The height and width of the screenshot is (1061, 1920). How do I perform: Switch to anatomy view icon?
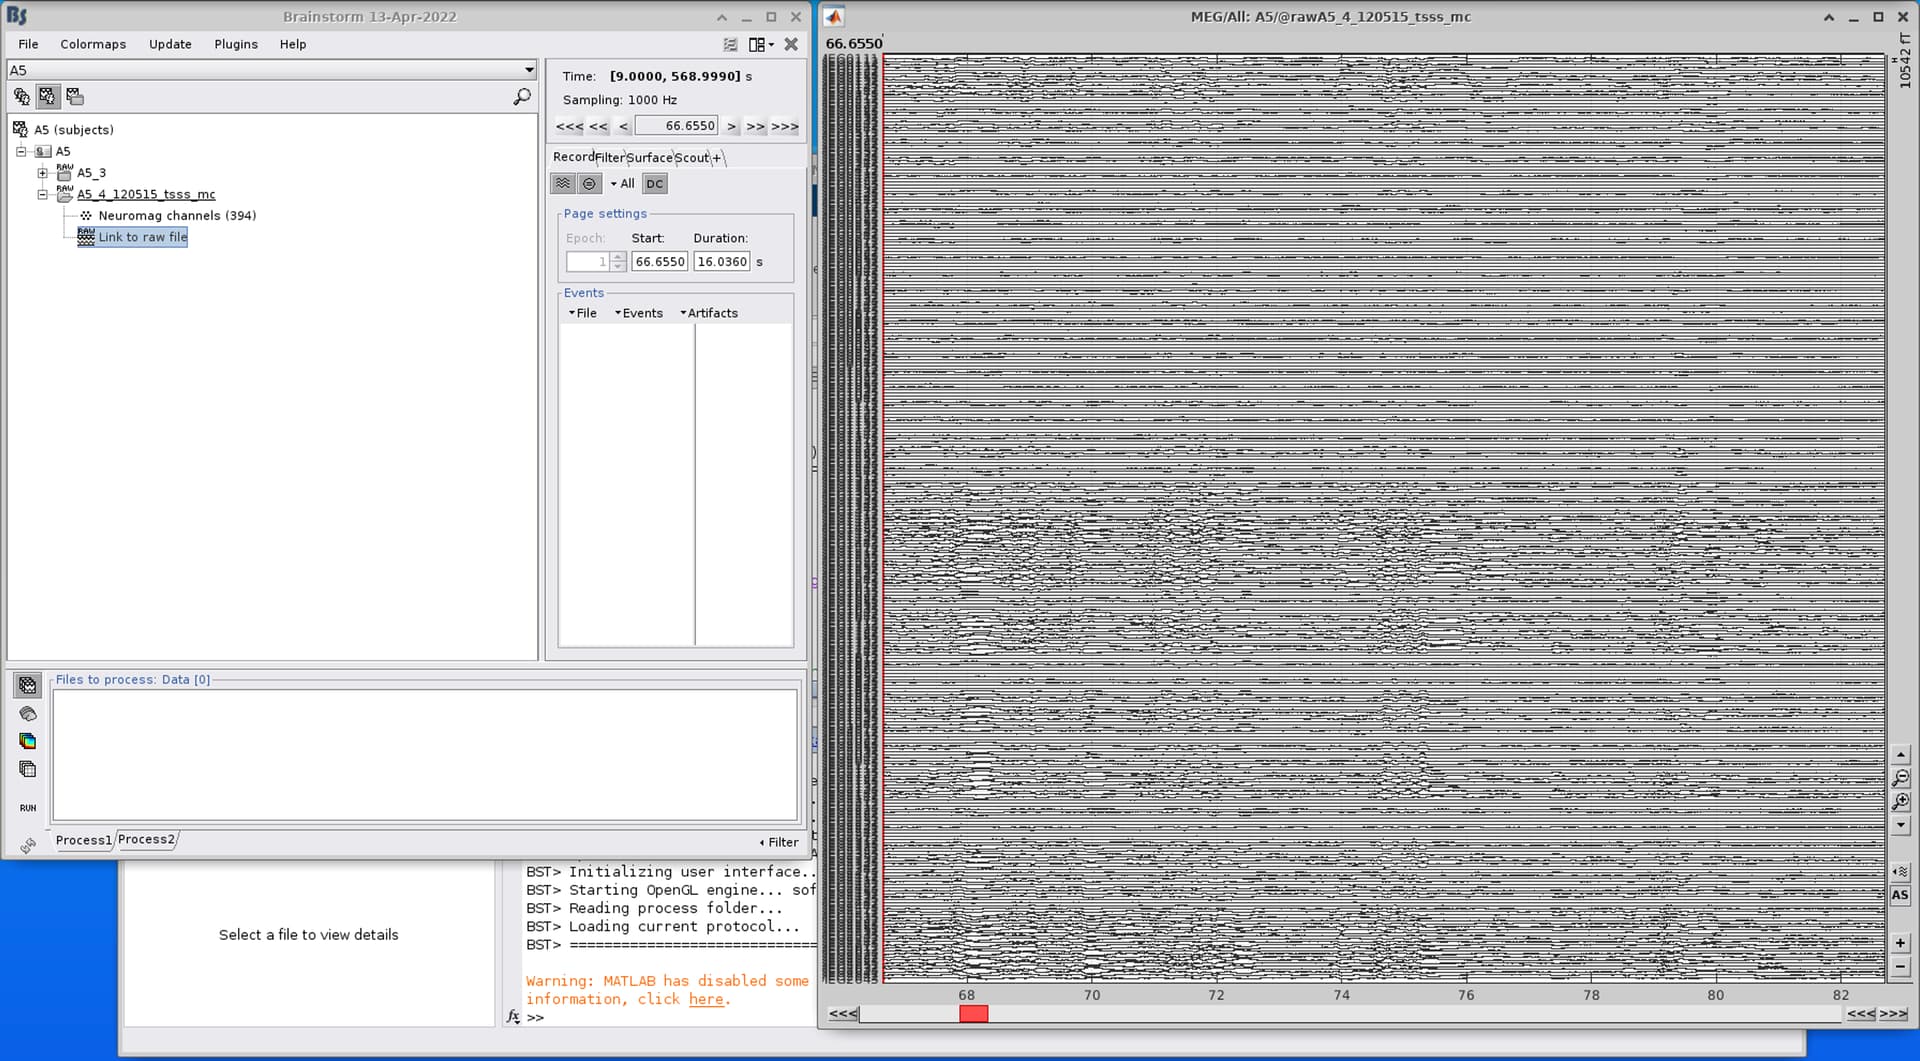click(x=21, y=97)
